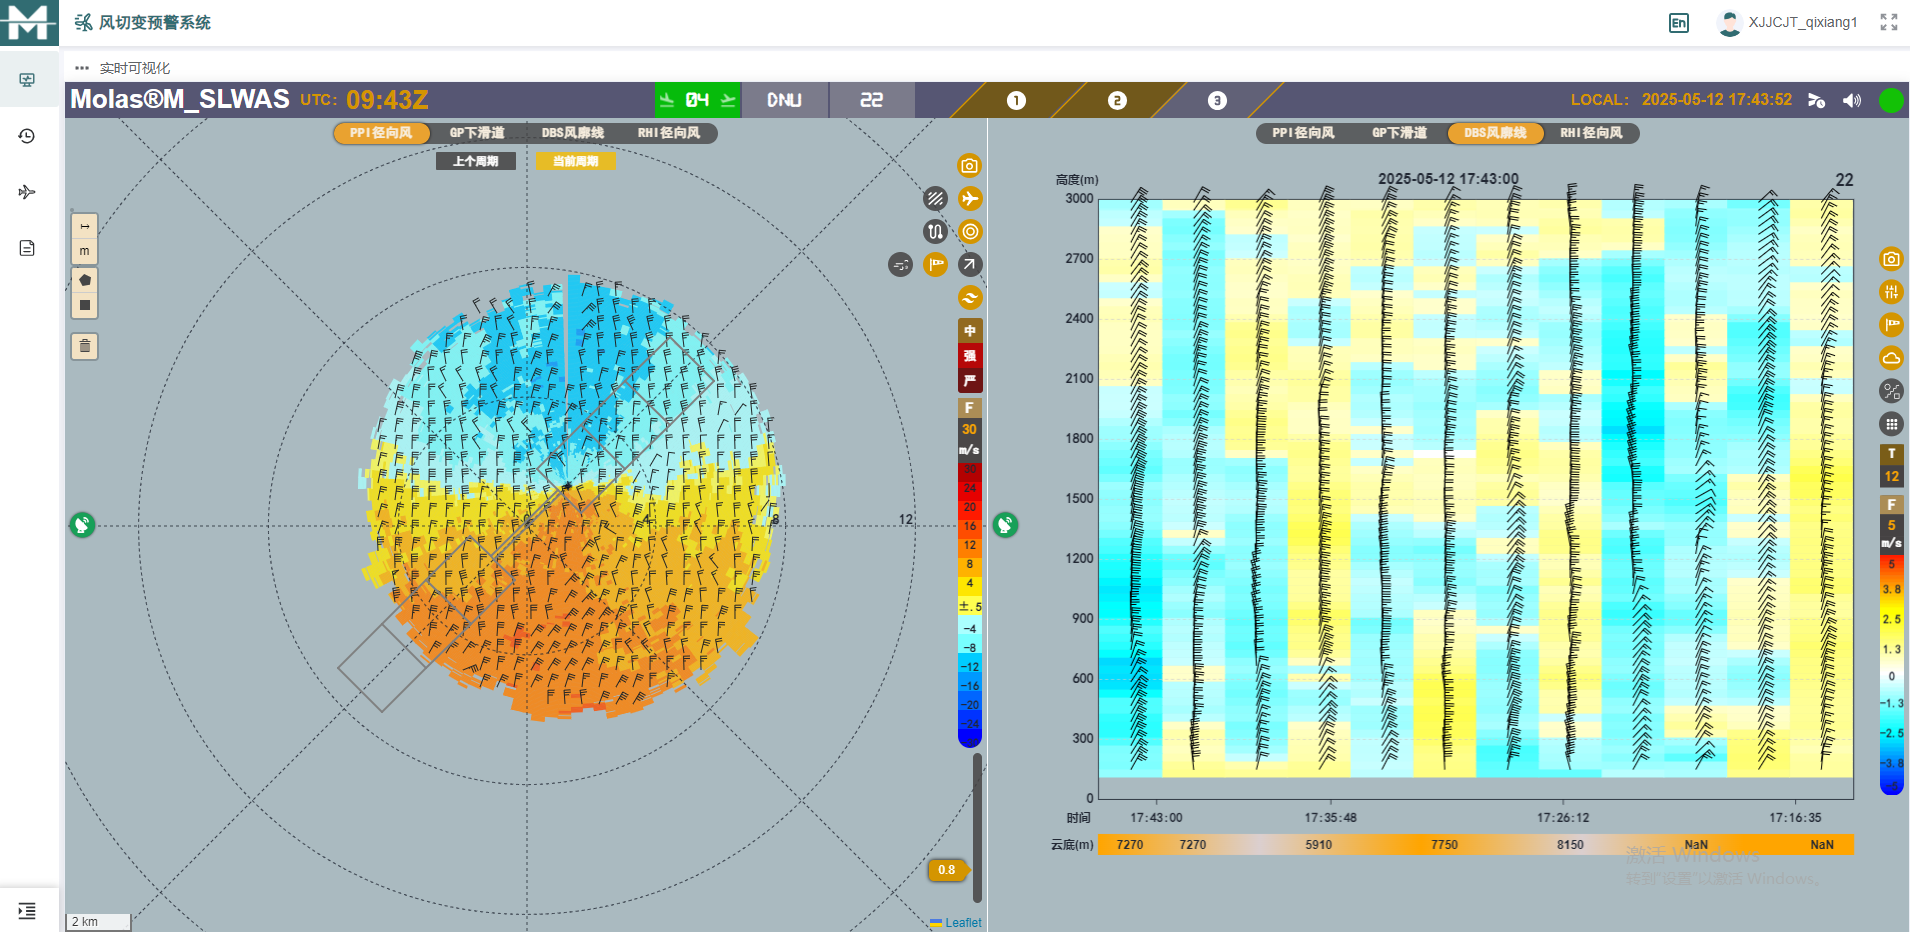Screen dimensions: 1910x932
Task: Click the vertical opacity slider track
Action: pyautogui.click(x=977, y=828)
